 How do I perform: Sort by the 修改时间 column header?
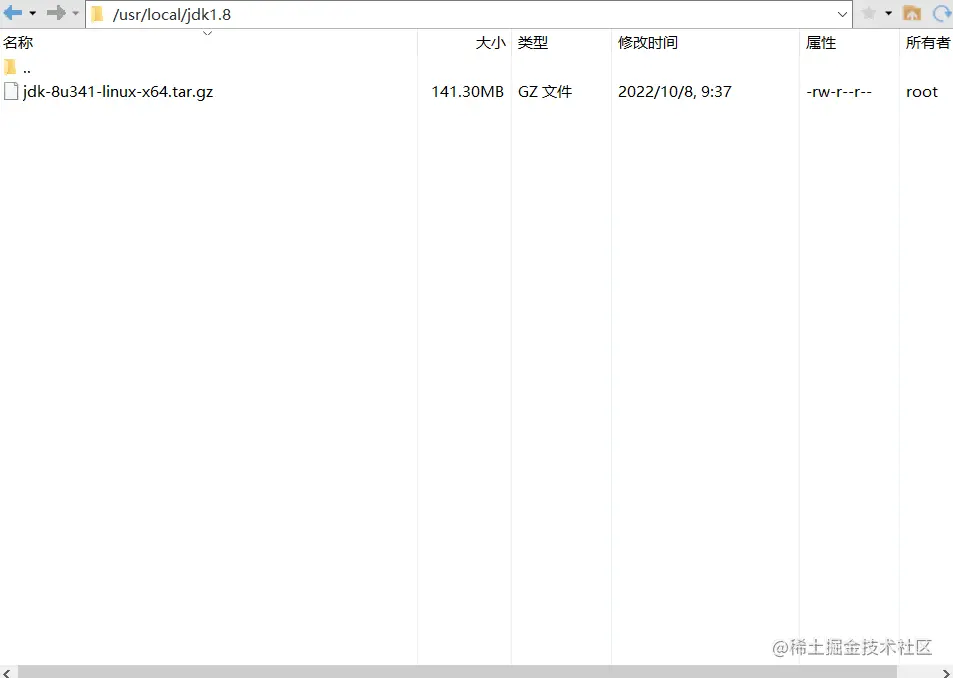tap(705, 43)
